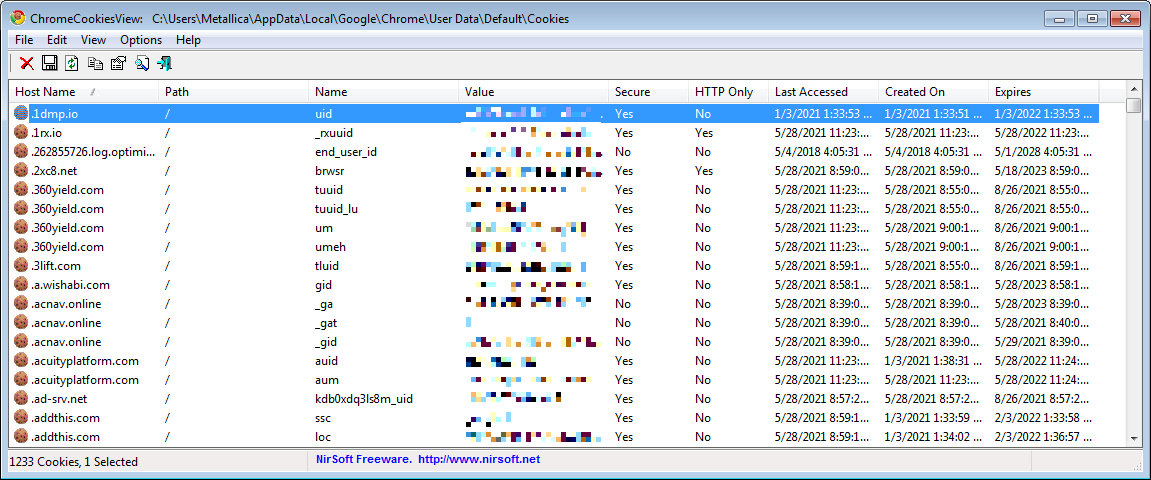Viewport: 1151px width, 480px height.
Task: Open the Edit menu
Action: tap(57, 40)
